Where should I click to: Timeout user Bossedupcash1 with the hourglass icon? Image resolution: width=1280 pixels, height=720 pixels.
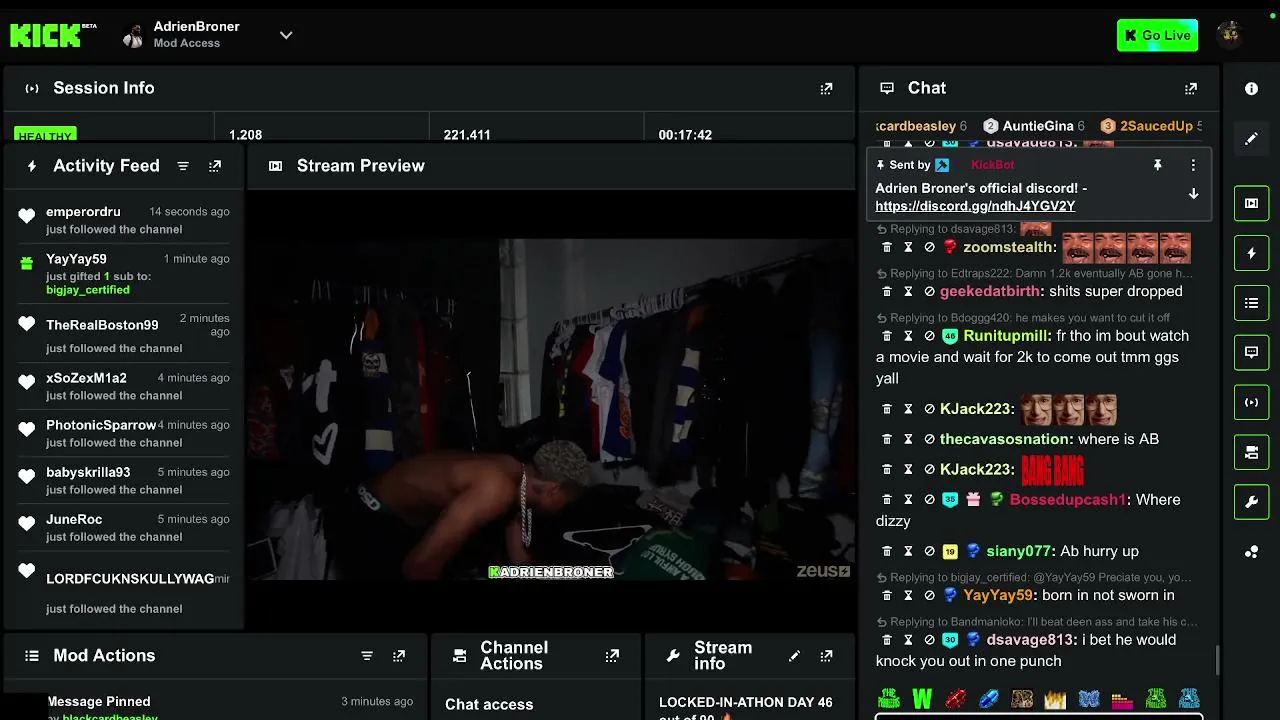tap(908, 499)
